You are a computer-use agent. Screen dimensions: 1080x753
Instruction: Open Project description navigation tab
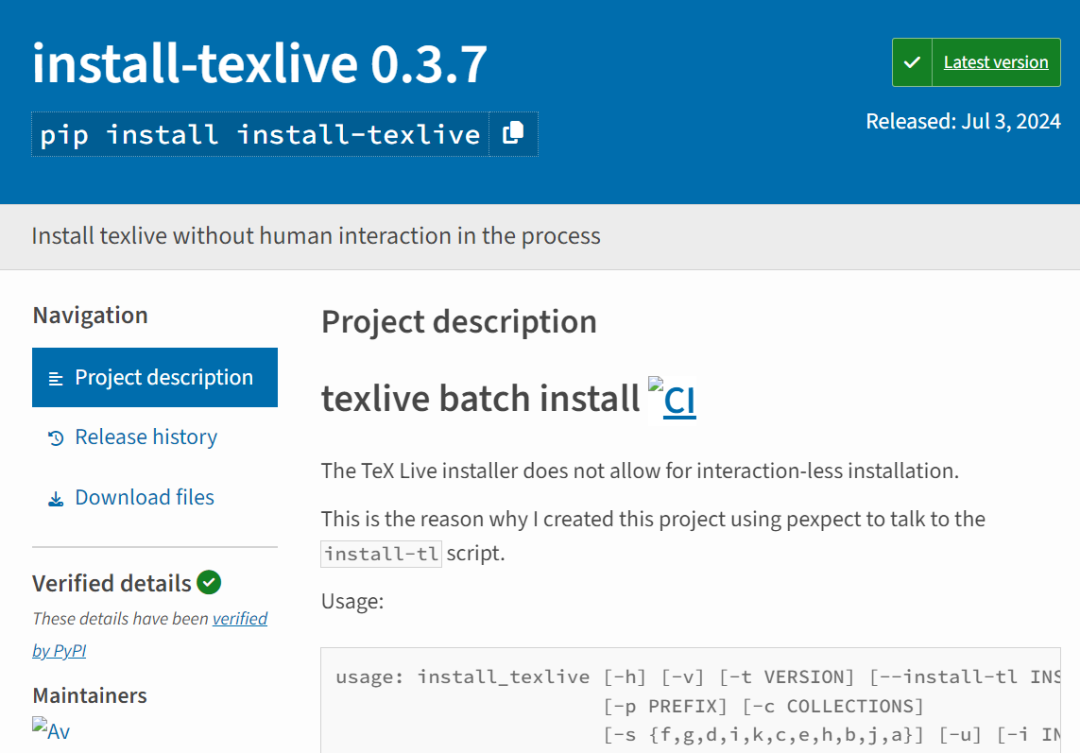click(x=155, y=378)
